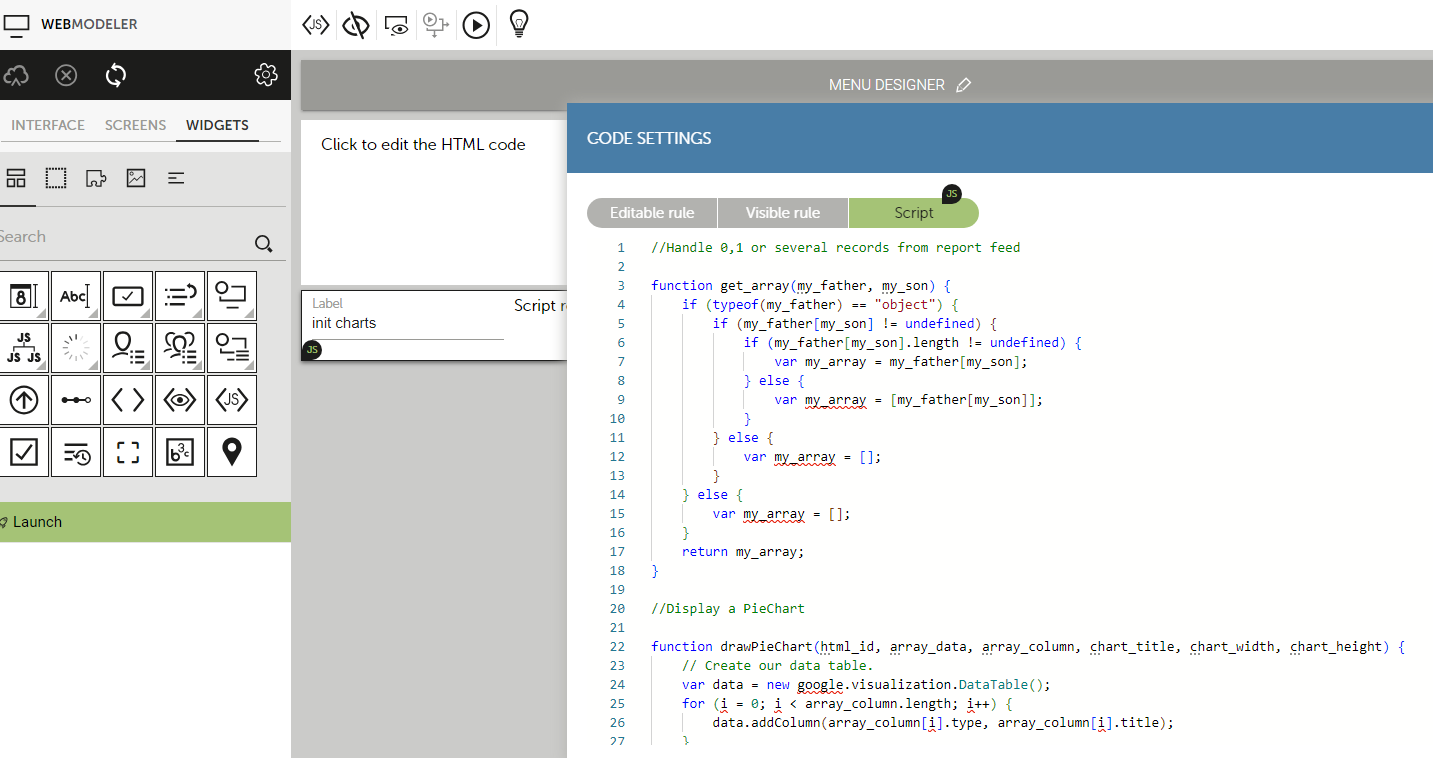
Task: Toggle the crossed-out eye visibility icon
Action: click(356, 25)
